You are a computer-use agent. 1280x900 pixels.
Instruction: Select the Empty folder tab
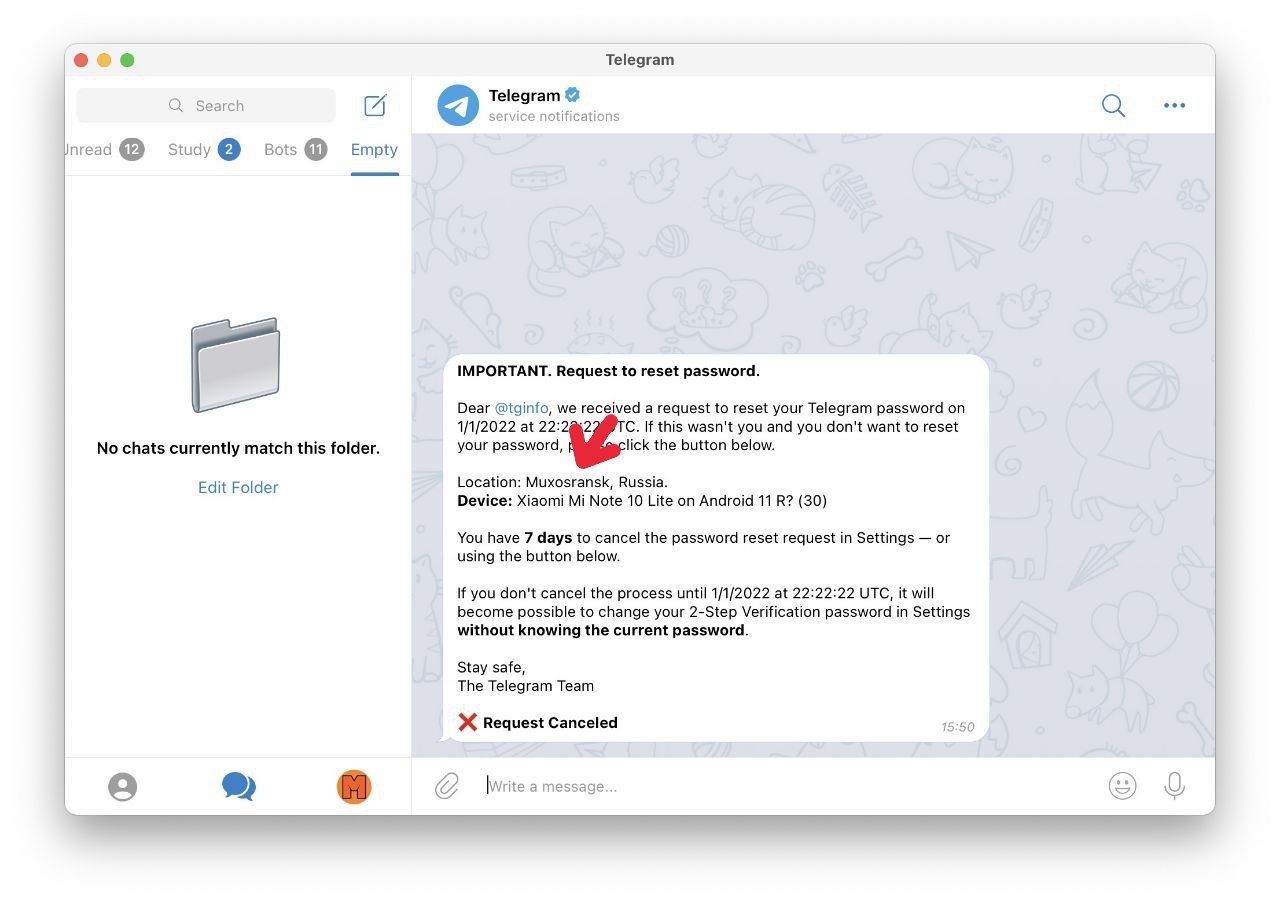pos(374,149)
